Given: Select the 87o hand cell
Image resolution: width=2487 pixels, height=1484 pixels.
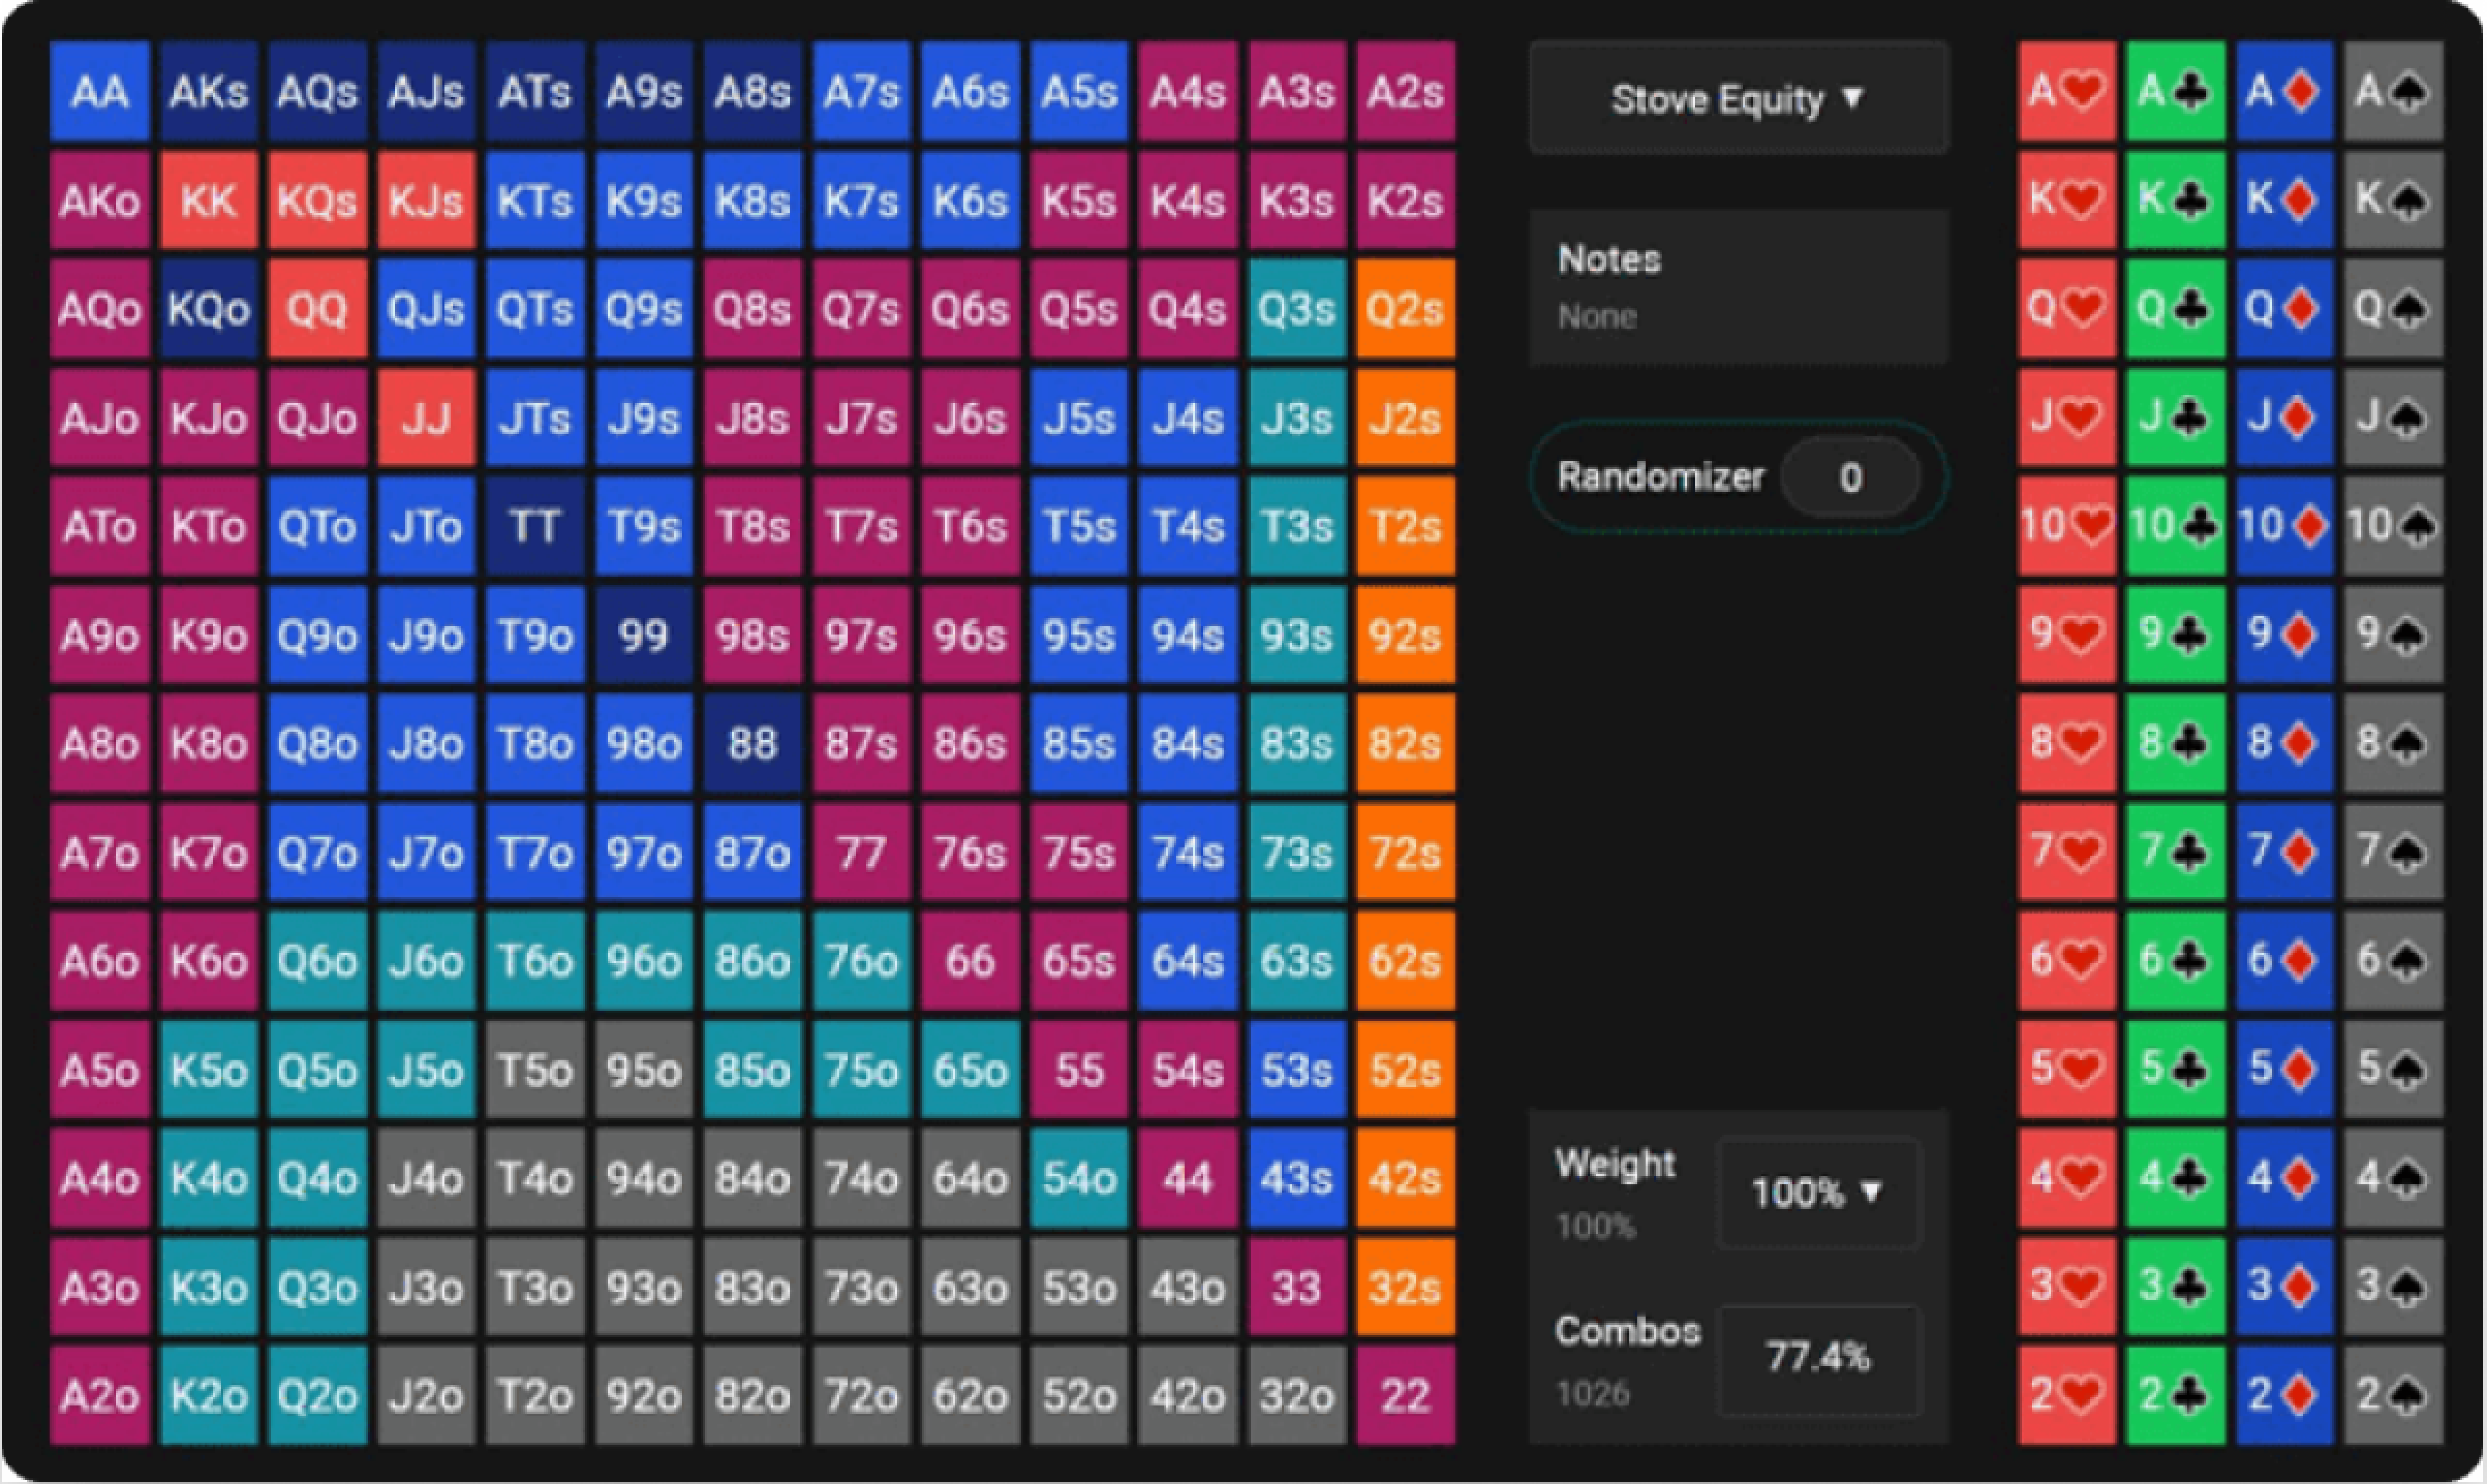Looking at the screenshot, I should (753, 853).
